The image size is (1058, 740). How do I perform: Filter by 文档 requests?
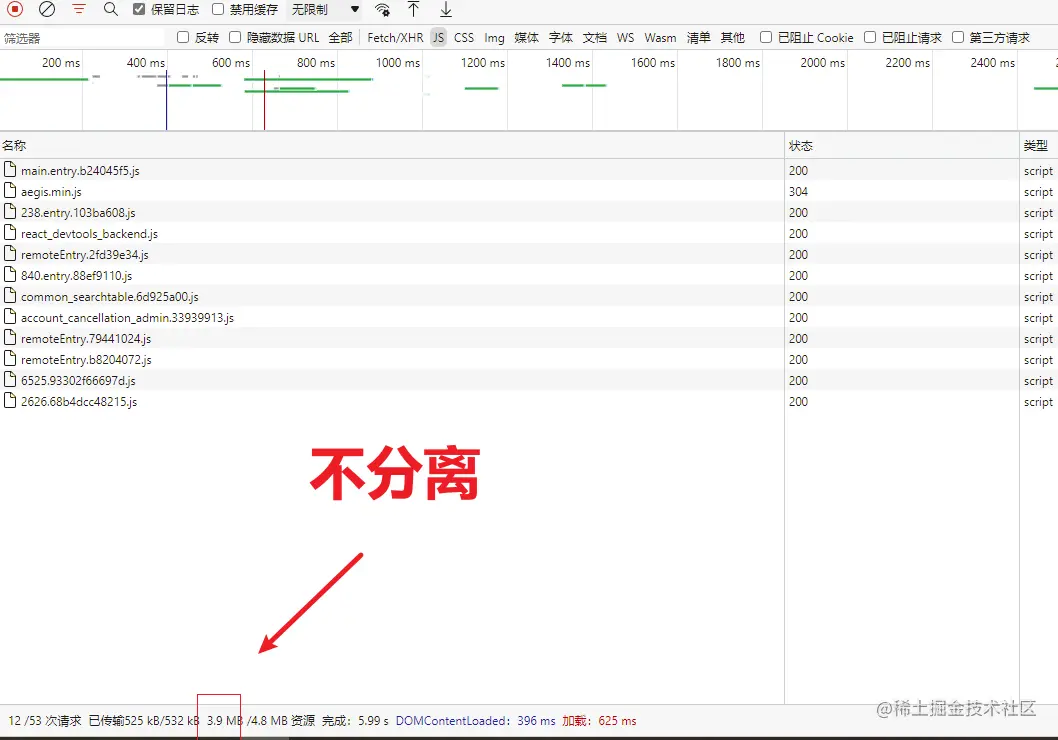coord(594,38)
